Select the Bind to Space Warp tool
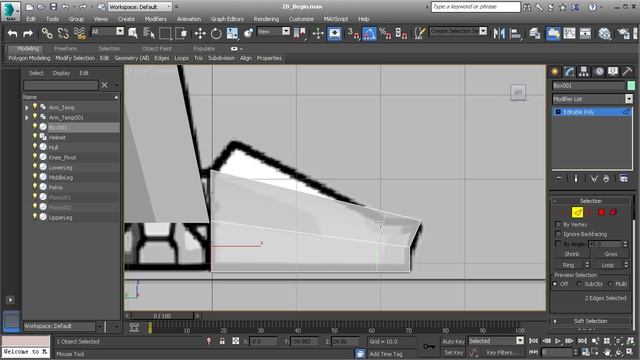 point(80,33)
